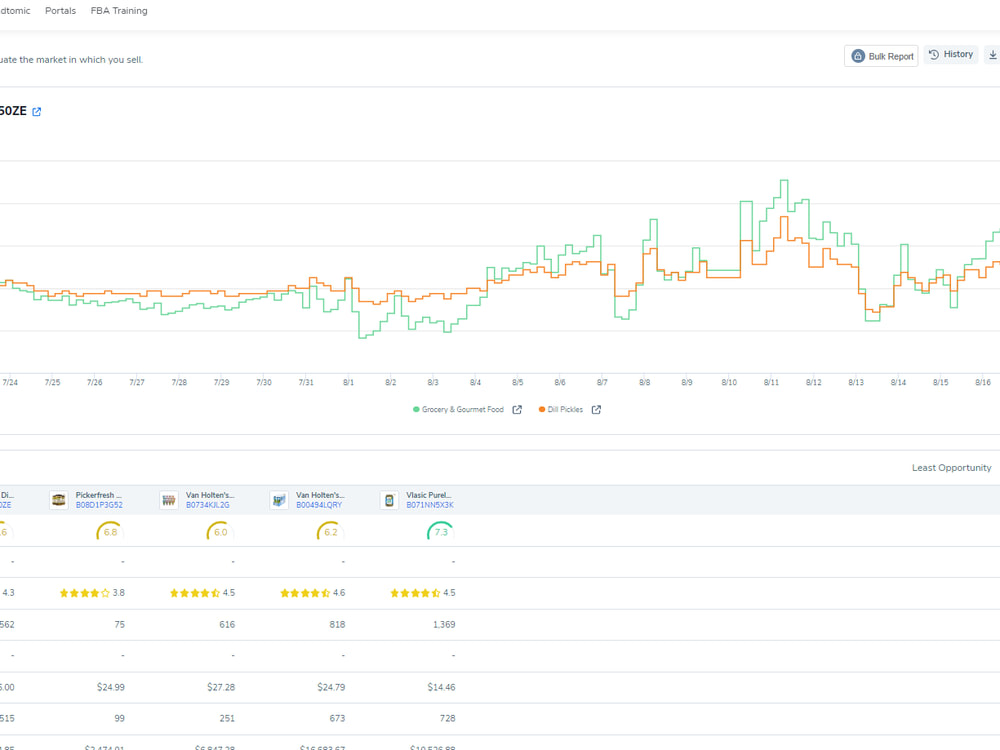The image size is (1000, 750).
Task: Click the 6.2 score gauge
Action: [x=330, y=531]
